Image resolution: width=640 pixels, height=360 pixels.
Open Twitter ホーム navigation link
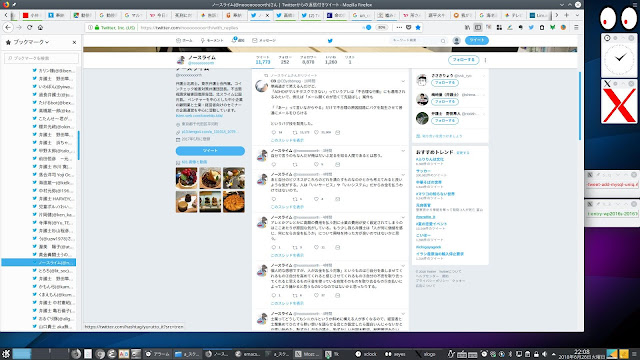[x=184, y=40]
